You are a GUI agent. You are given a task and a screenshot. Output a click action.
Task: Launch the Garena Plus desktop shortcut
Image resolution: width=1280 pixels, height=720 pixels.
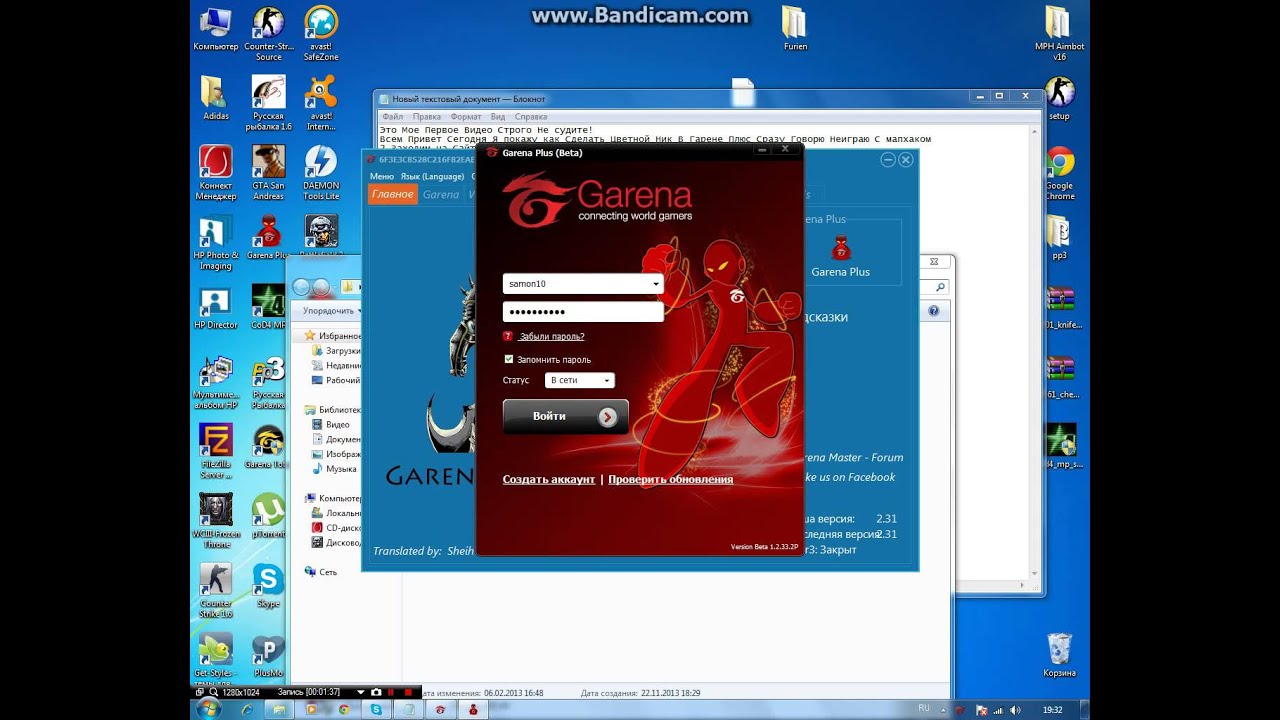coord(267,238)
